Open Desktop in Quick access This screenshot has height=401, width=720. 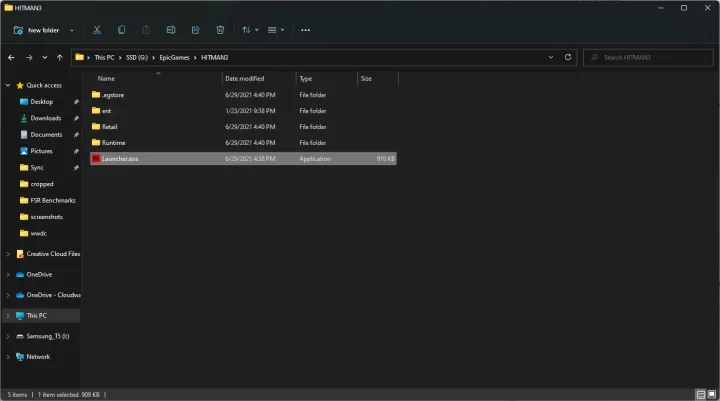[x=41, y=102]
